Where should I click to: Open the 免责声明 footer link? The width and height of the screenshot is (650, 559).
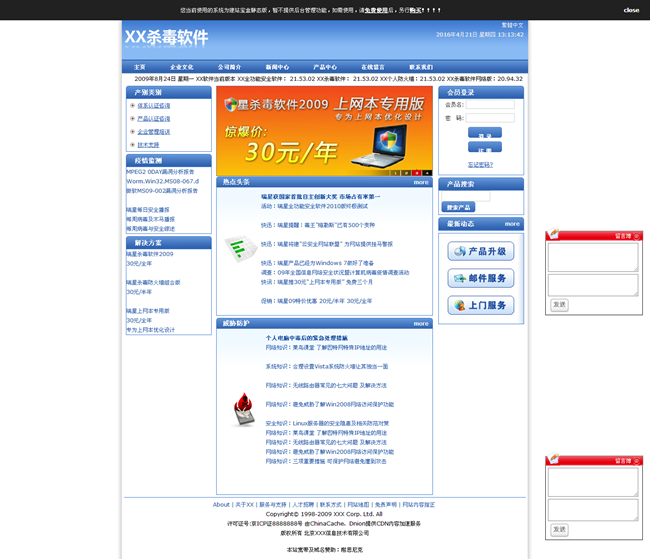[x=386, y=505]
